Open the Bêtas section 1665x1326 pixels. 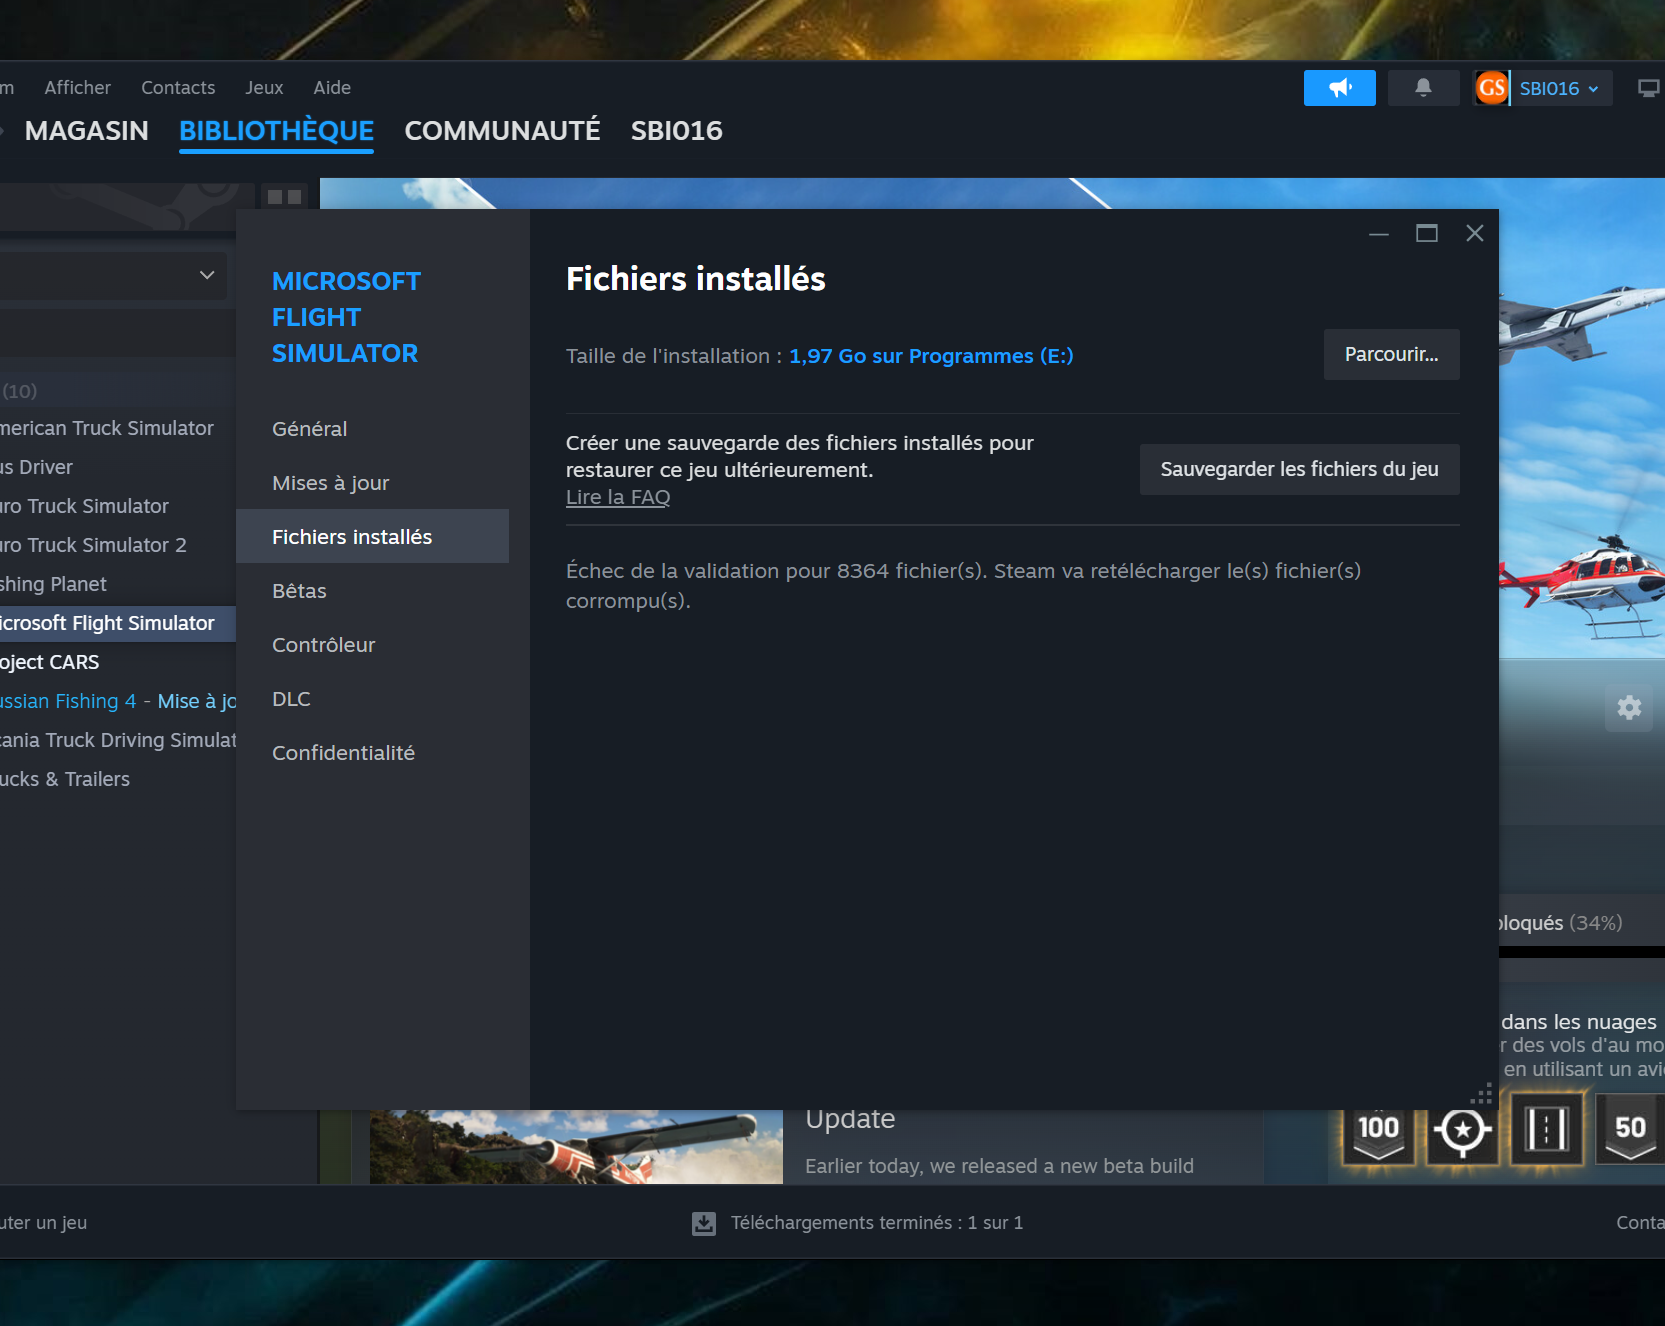click(x=372, y=591)
